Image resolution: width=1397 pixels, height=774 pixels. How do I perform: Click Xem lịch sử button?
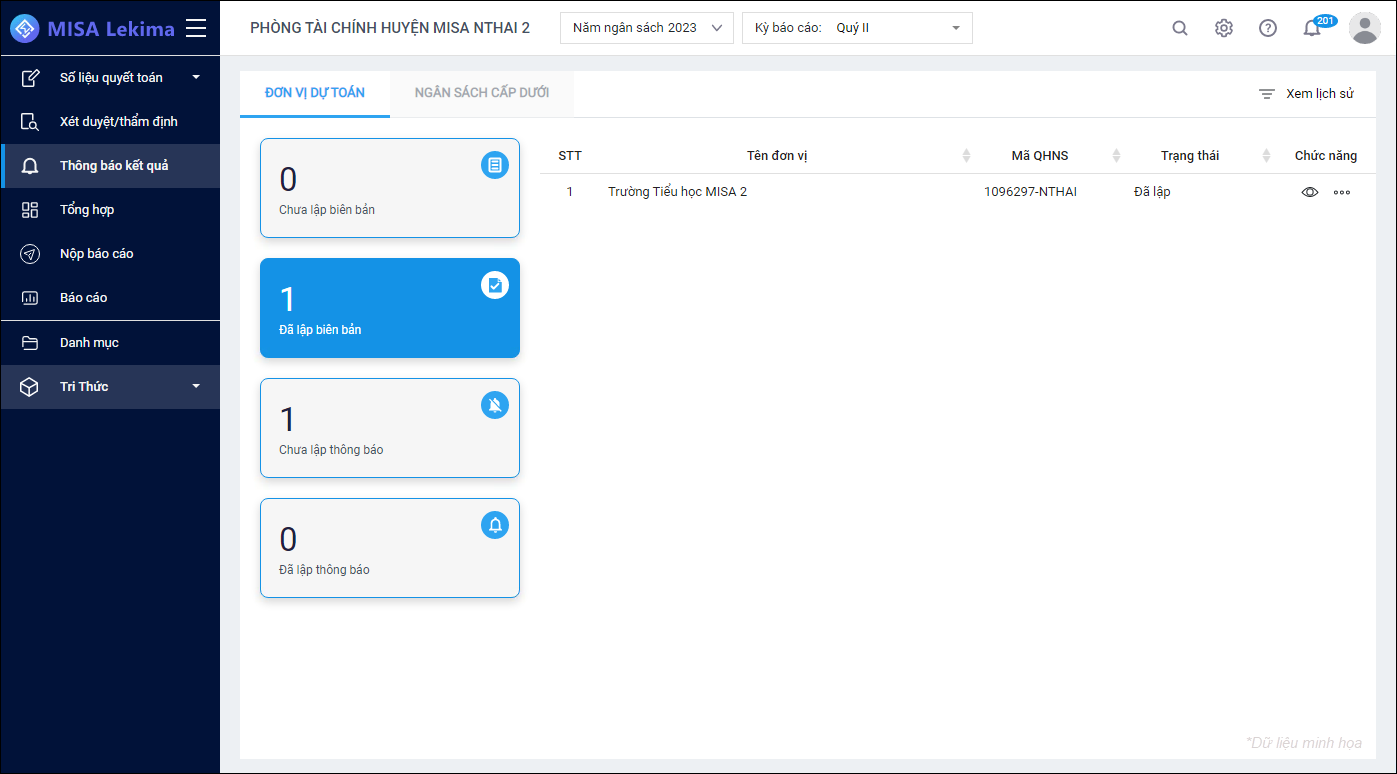click(x=1307, y=94)
